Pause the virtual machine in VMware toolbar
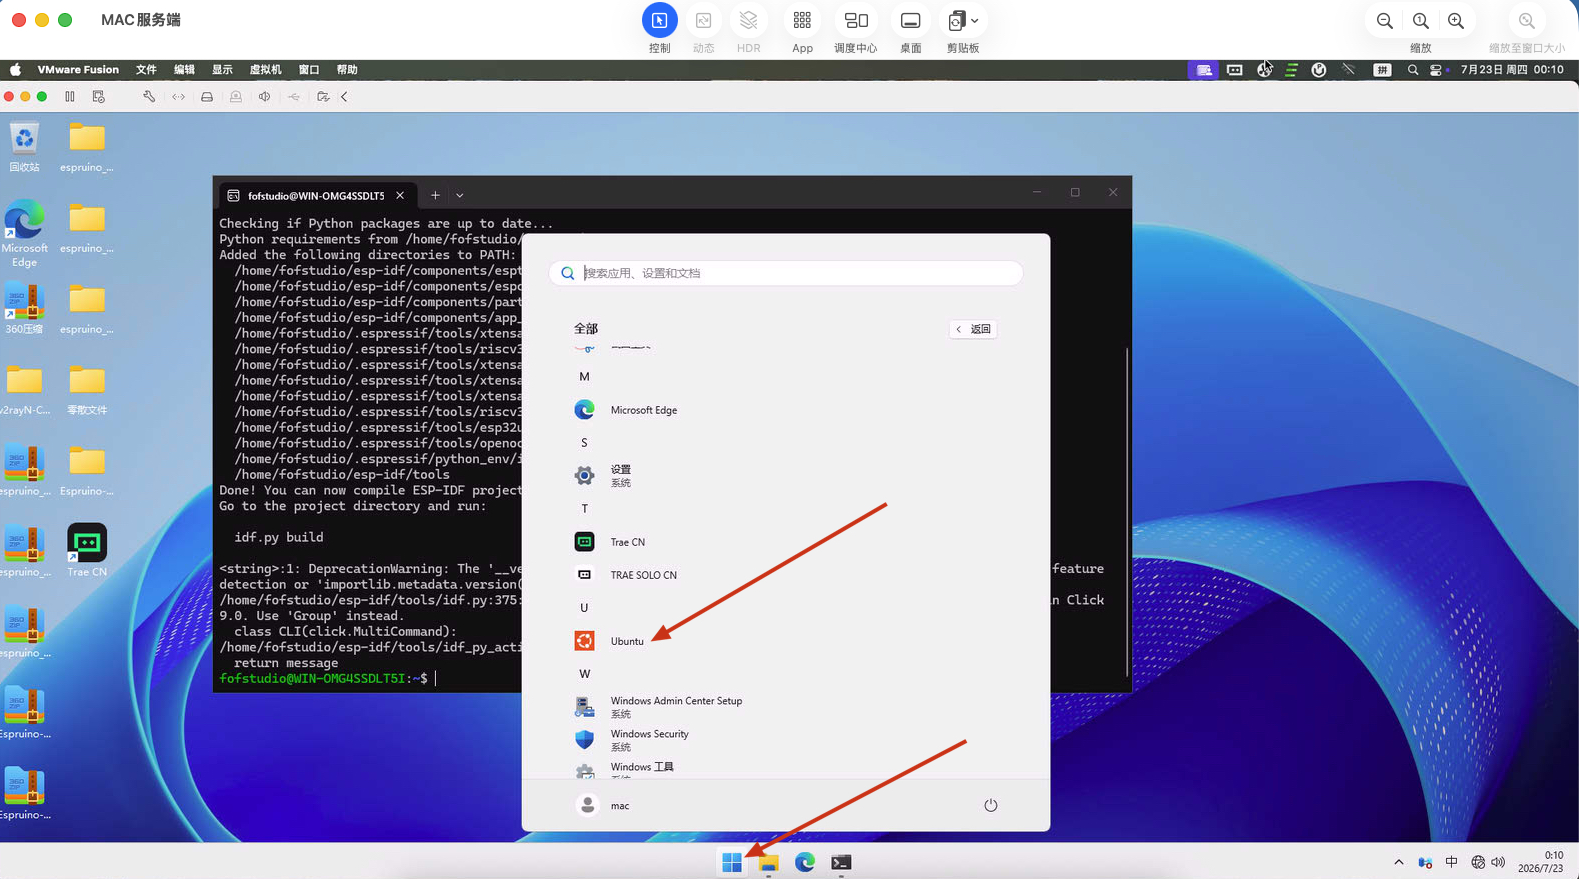This screenshot has width=1579, height=879. point(70,97)
